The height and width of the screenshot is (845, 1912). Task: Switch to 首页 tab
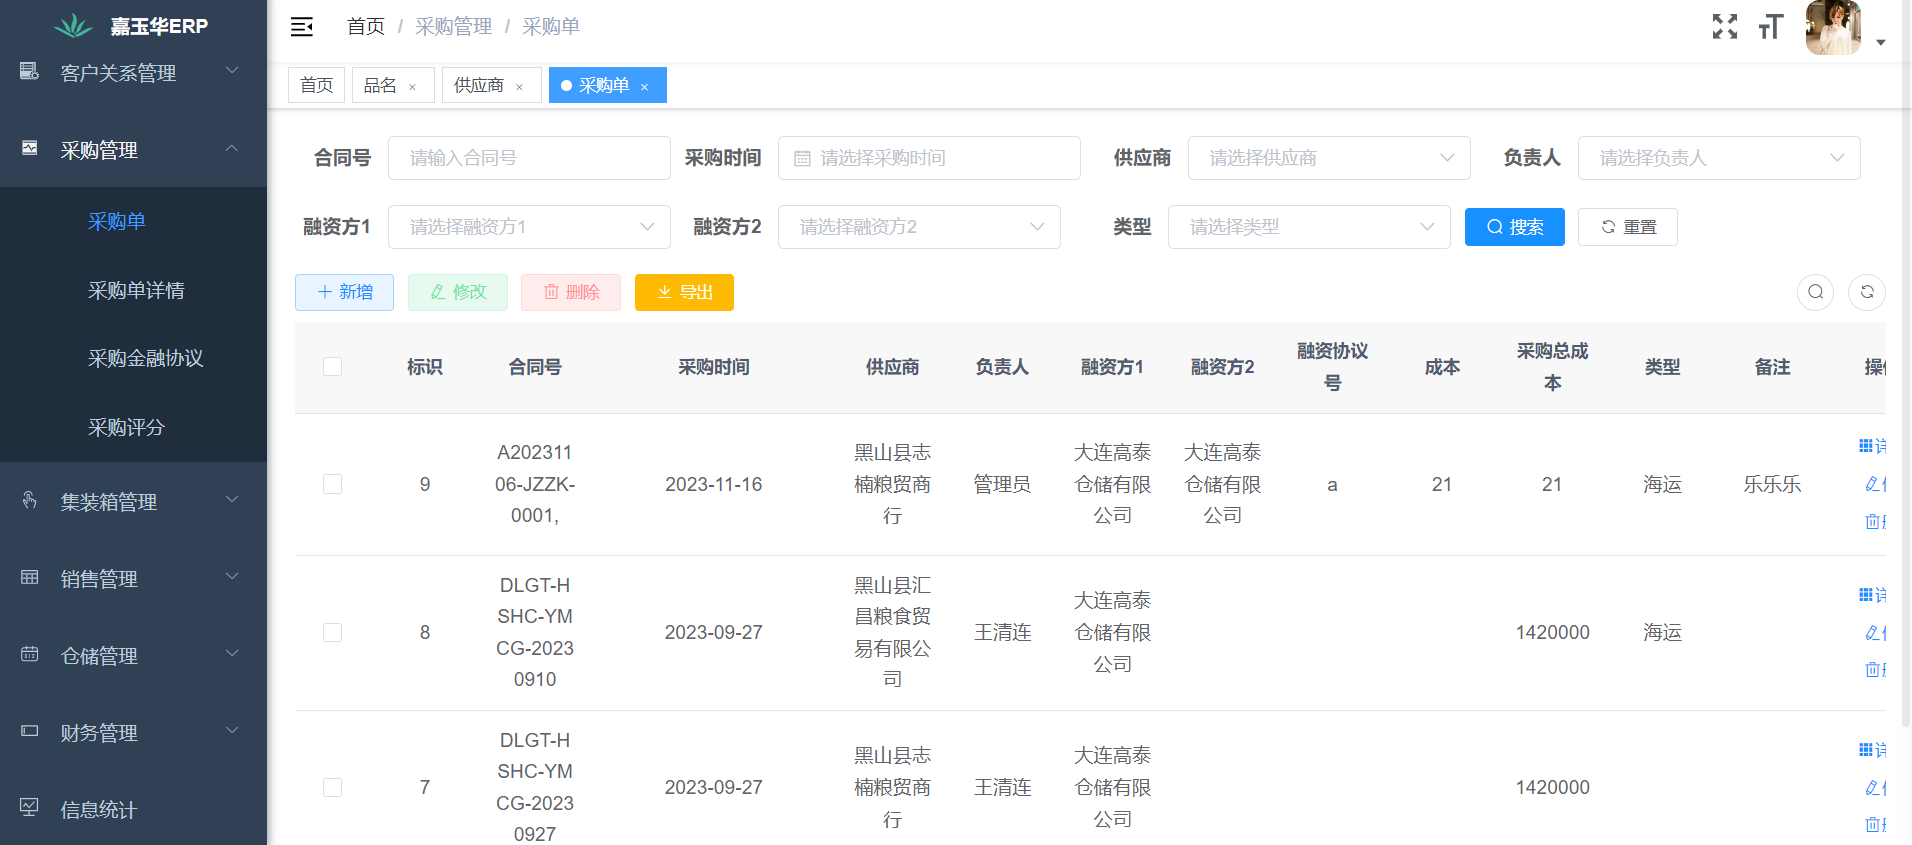tap(316, 85)
